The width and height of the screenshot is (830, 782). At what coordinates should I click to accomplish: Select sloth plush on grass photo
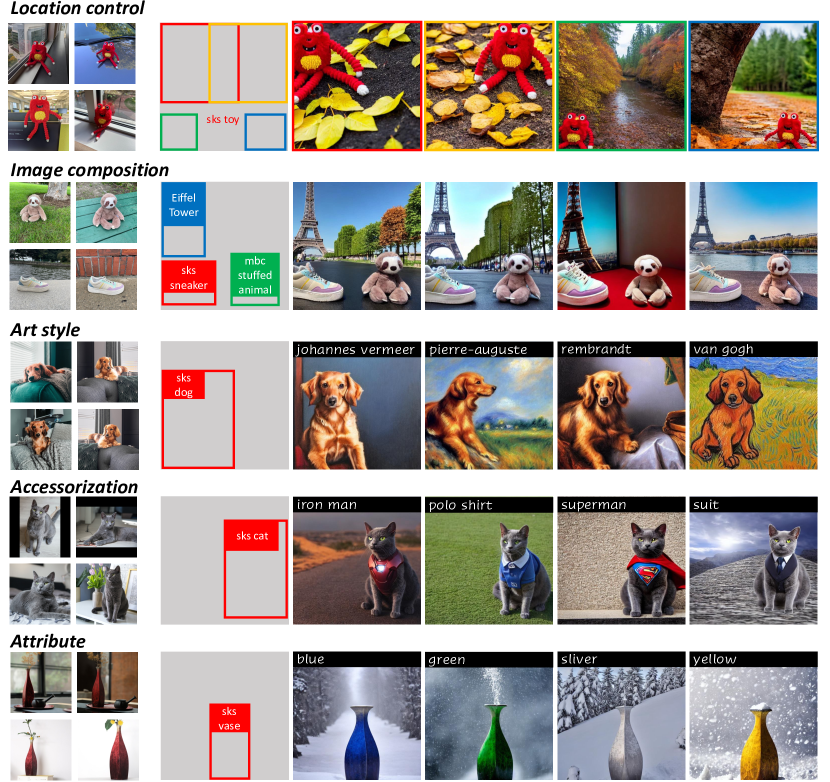[x=40, y=213]
